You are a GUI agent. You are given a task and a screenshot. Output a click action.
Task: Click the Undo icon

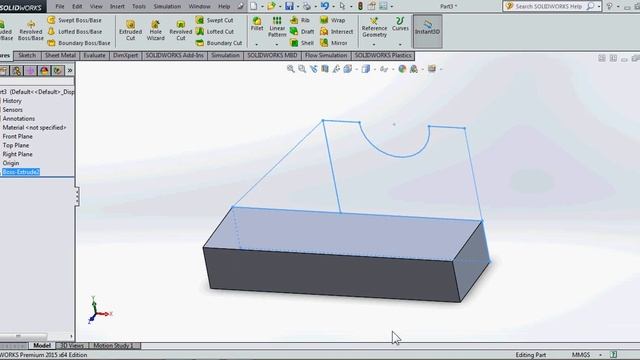[325, 6]
